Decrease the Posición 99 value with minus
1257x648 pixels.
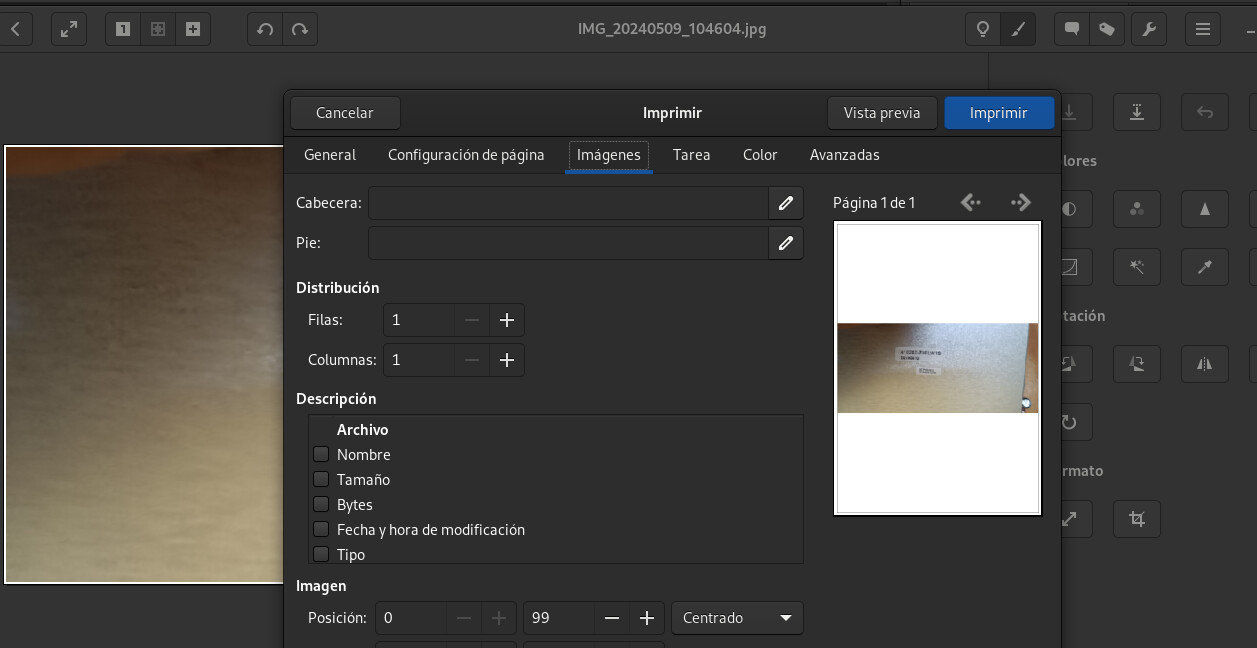[x=612, y=618]
